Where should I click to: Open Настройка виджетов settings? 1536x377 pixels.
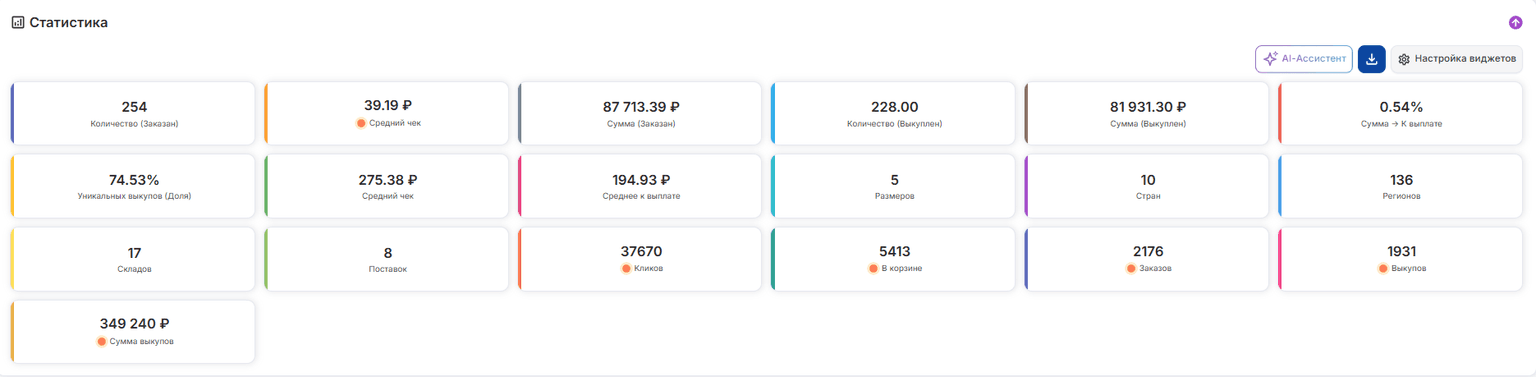click(1457, 59)
